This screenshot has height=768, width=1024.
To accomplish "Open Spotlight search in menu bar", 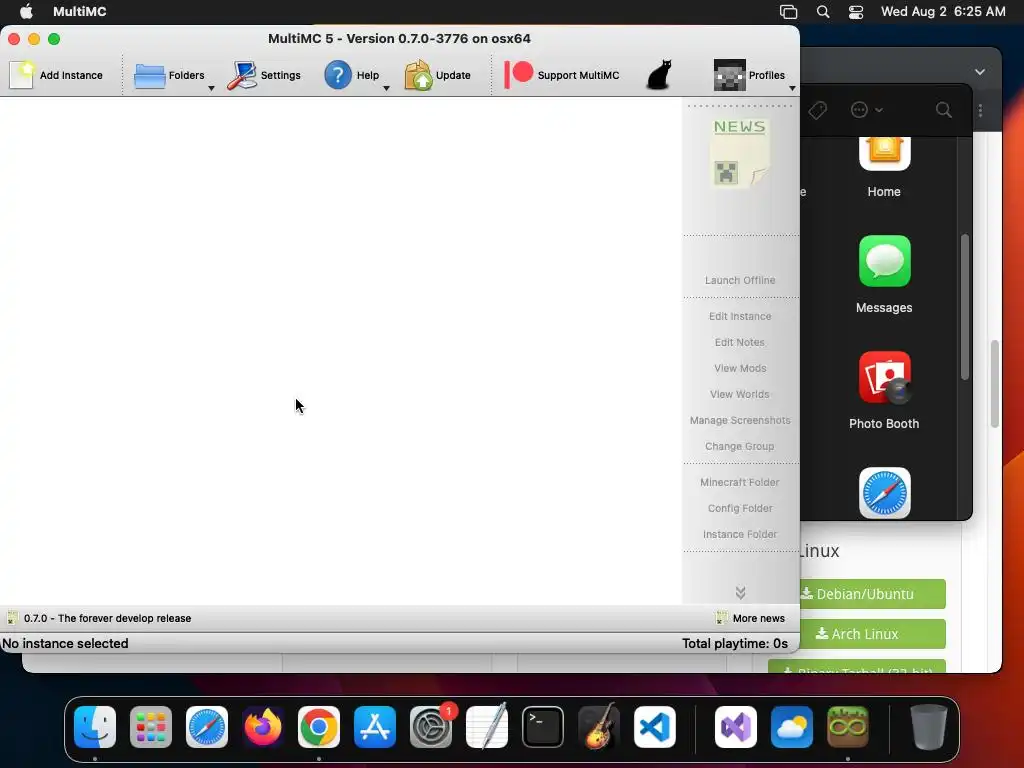I will click(823, 12).
